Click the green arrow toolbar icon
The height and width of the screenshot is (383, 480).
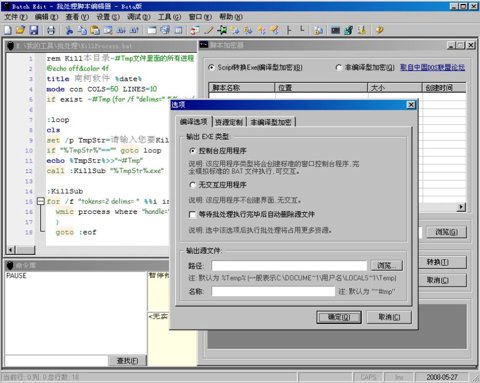point(222,30)
